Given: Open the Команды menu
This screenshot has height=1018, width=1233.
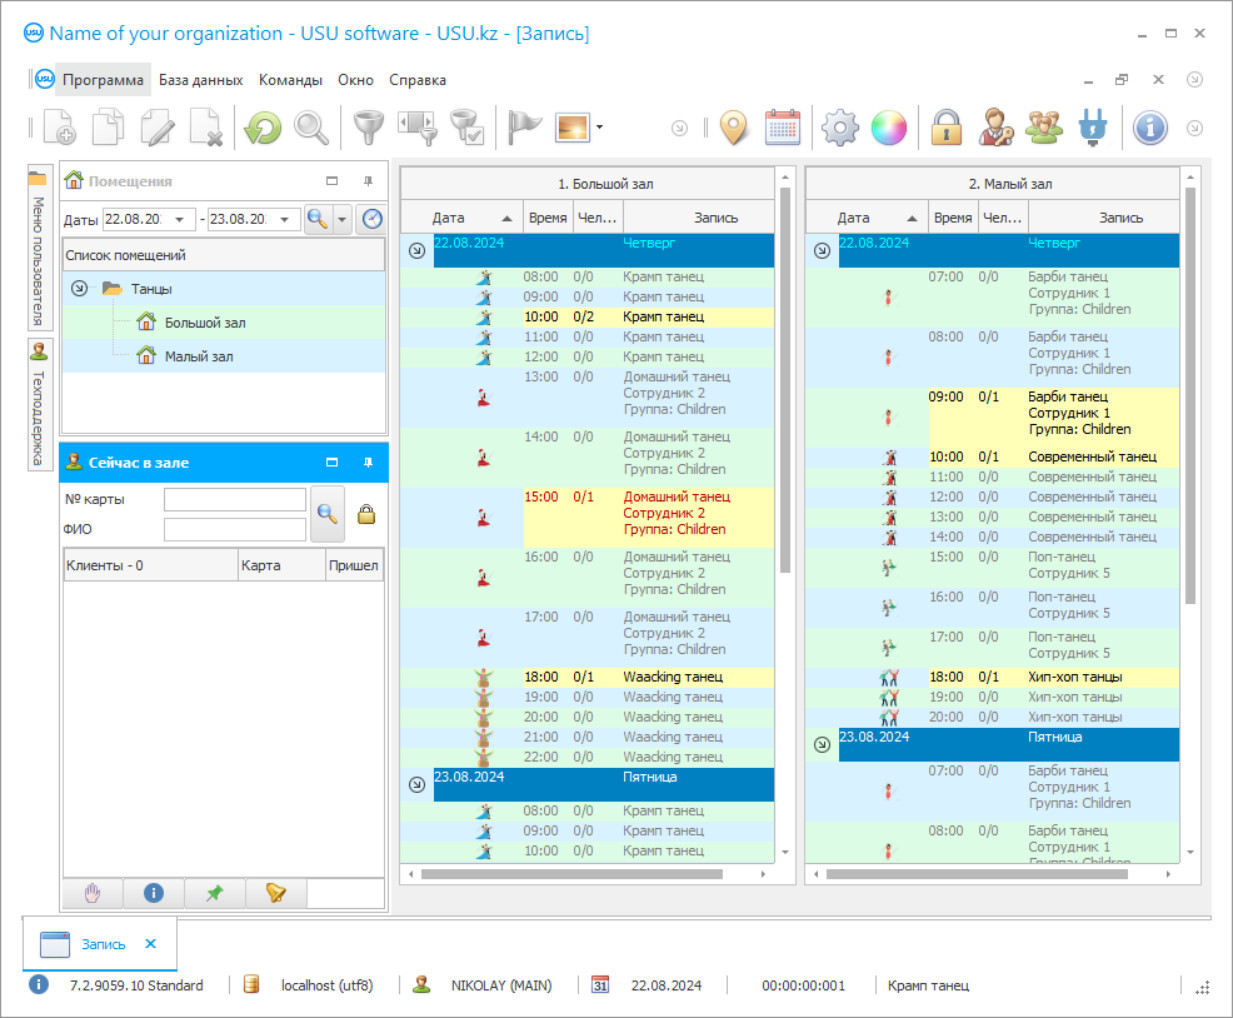Looking at the screenshot, I should coord(290,80).
